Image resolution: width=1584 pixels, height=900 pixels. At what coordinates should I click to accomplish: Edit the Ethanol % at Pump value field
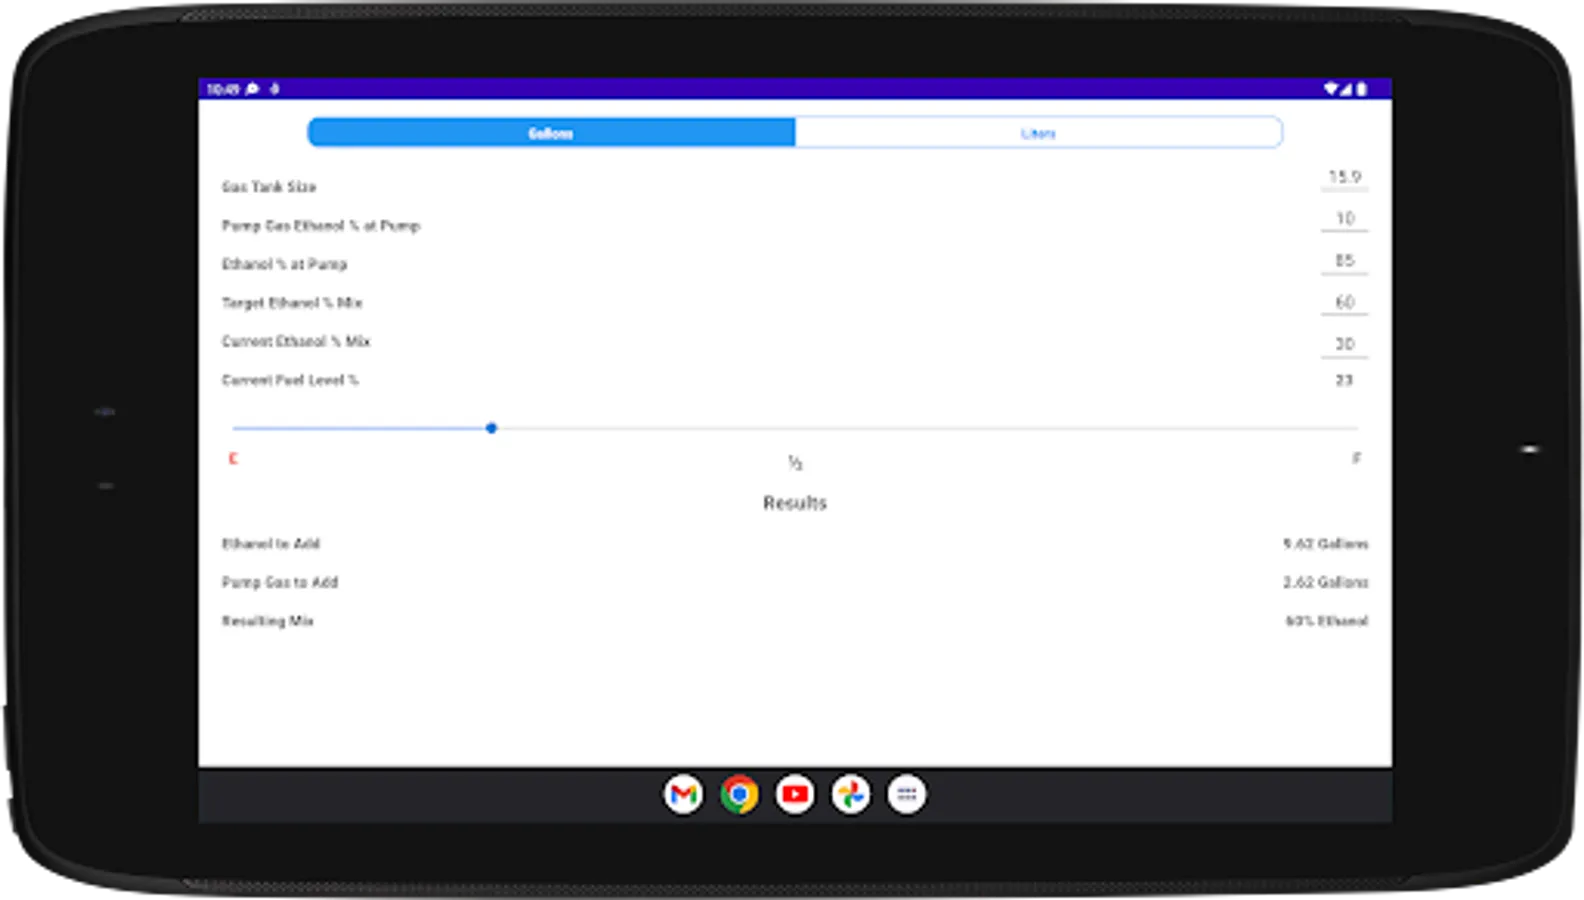[x=1345, y=261]
